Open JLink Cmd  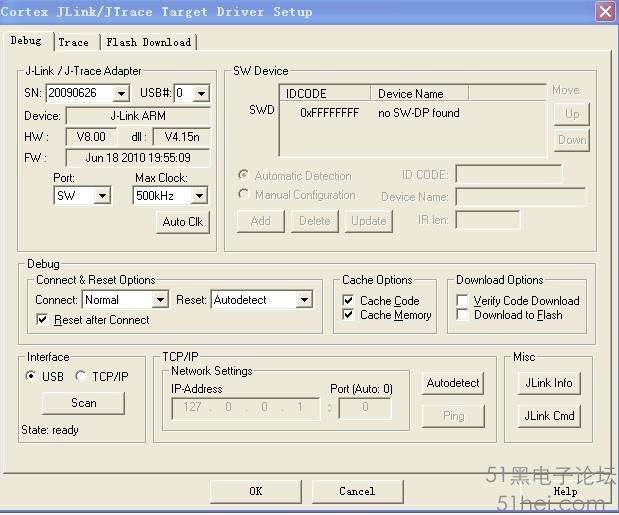(x=549, y=416)
